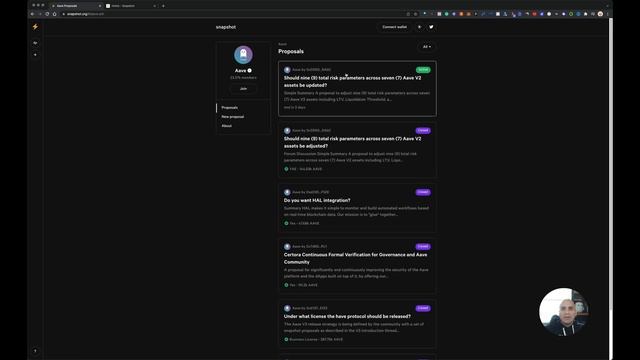The image size is (640, 360).
Task: Click the green Active status badge
Action: (x=423, y=70)
